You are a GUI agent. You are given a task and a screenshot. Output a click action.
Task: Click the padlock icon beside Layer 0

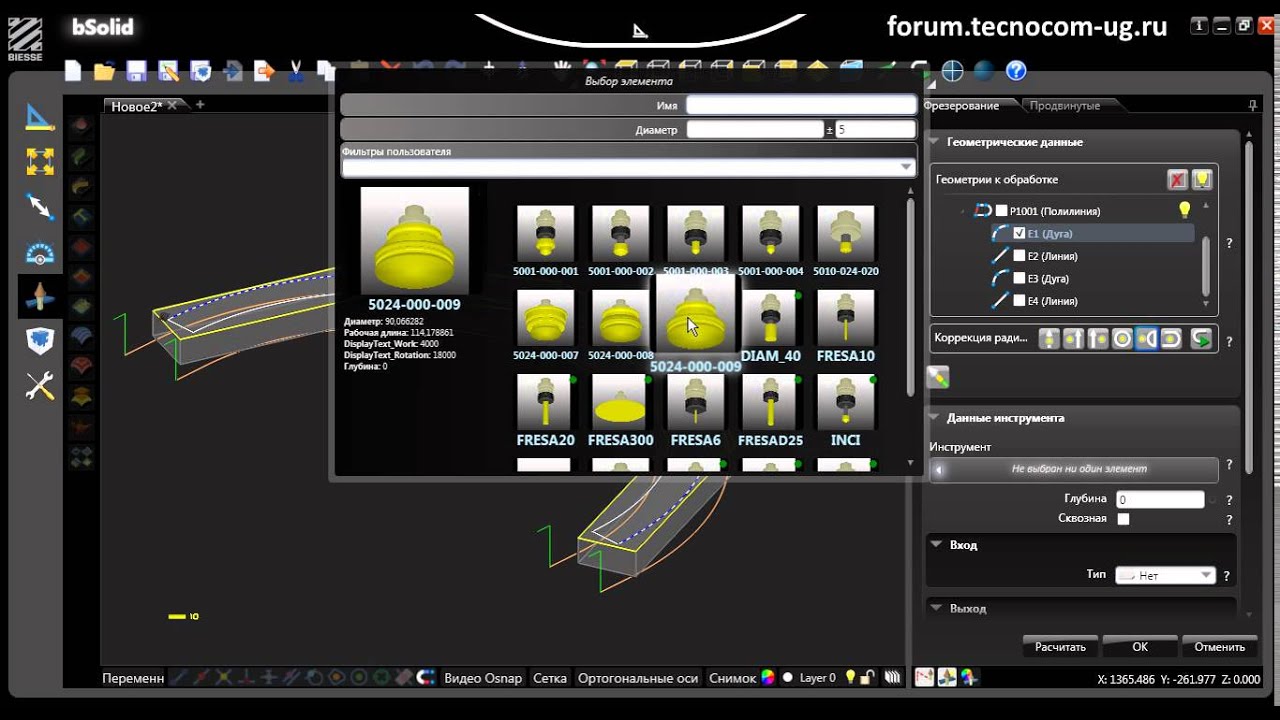tap(869, 677)
